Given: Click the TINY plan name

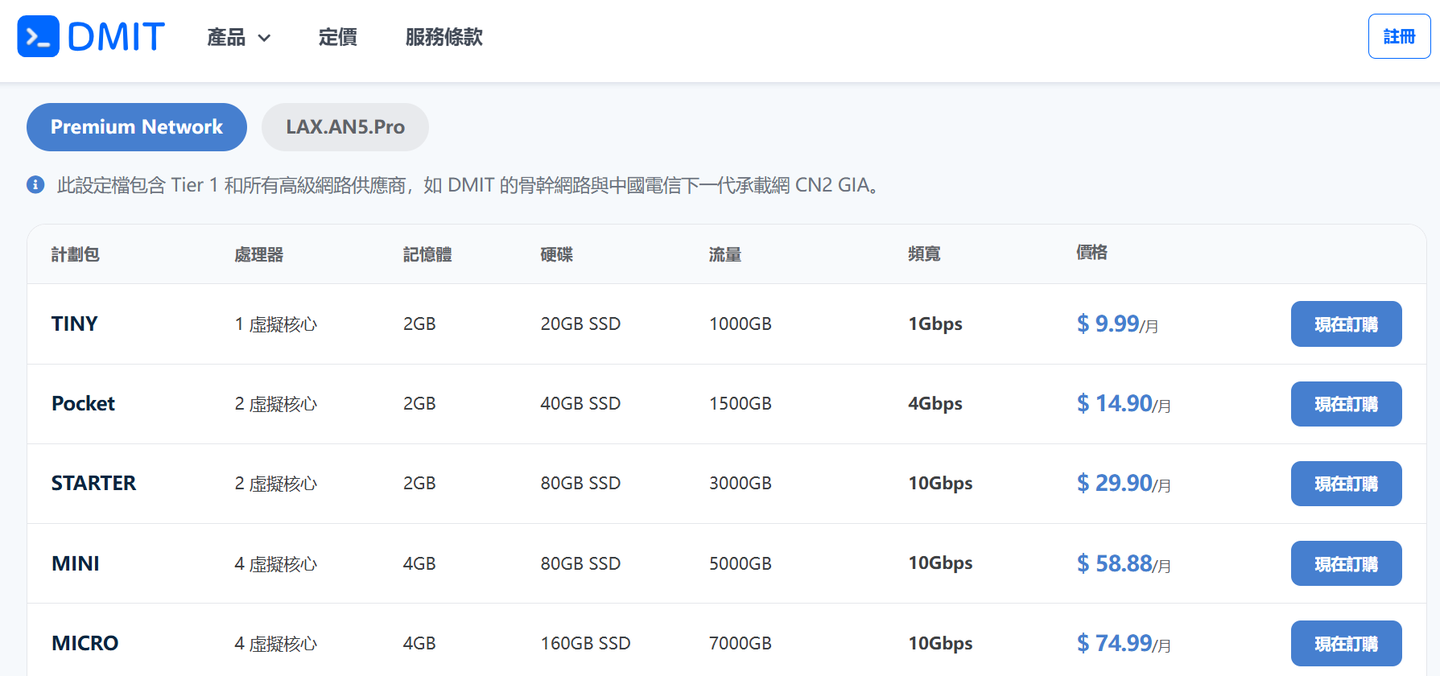Looking at the screenshot, I should [x=75, y=324].
